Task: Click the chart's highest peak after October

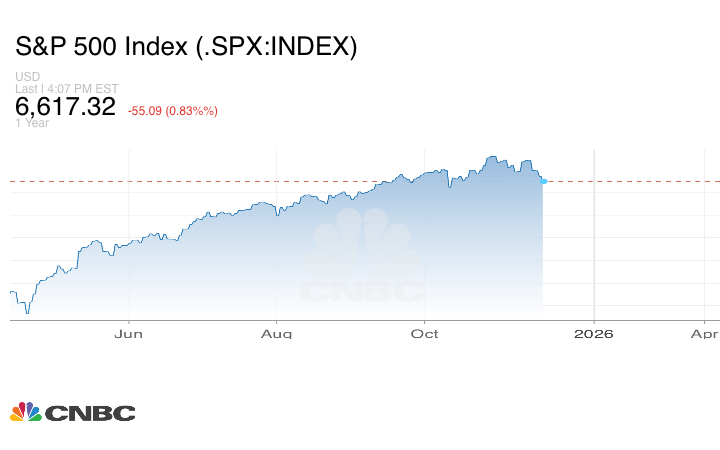Action: (491, 157)
